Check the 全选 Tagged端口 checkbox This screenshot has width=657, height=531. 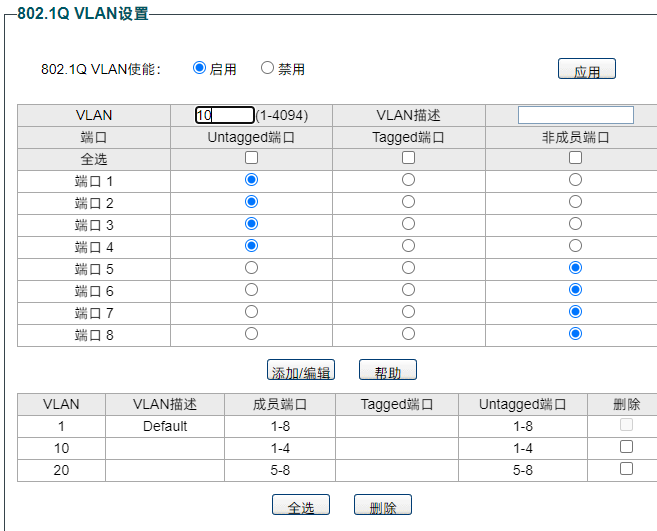pos(408,158)
